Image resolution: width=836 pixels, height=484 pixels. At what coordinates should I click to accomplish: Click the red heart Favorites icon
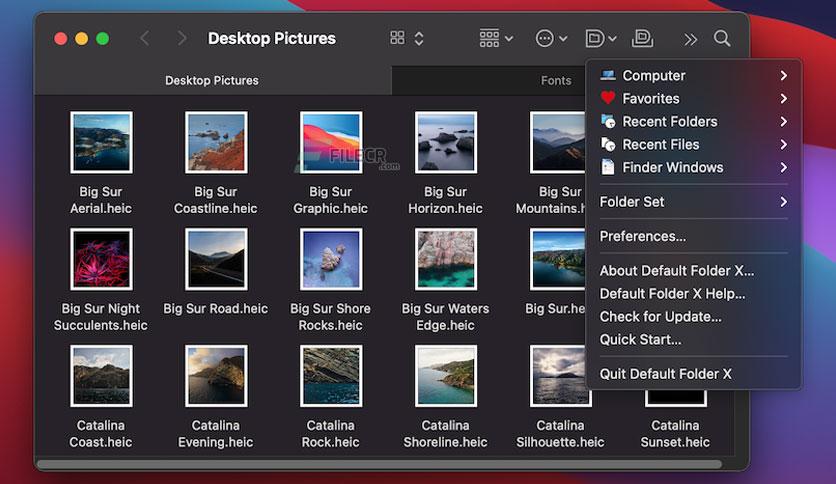pos(608,98)
